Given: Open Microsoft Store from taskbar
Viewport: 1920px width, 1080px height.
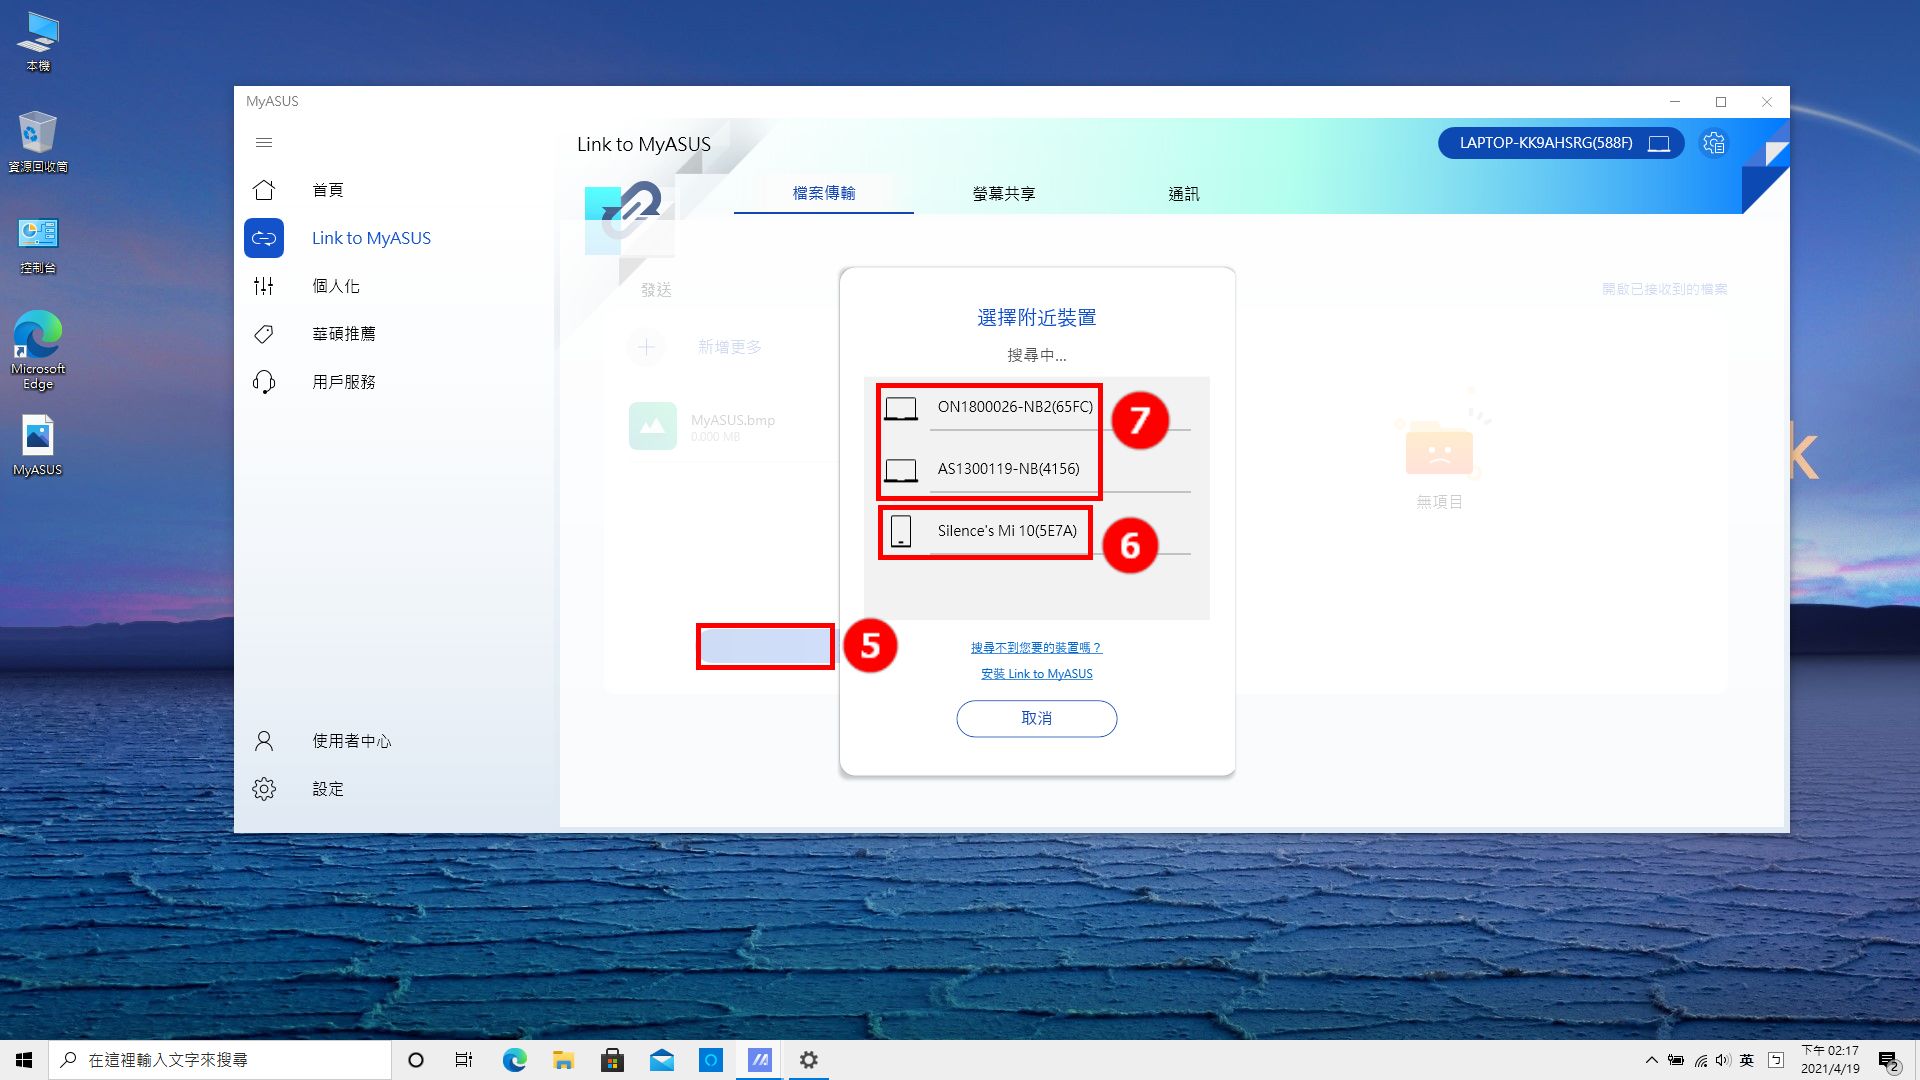Looking at the screenshot, I should [612, 1060].
